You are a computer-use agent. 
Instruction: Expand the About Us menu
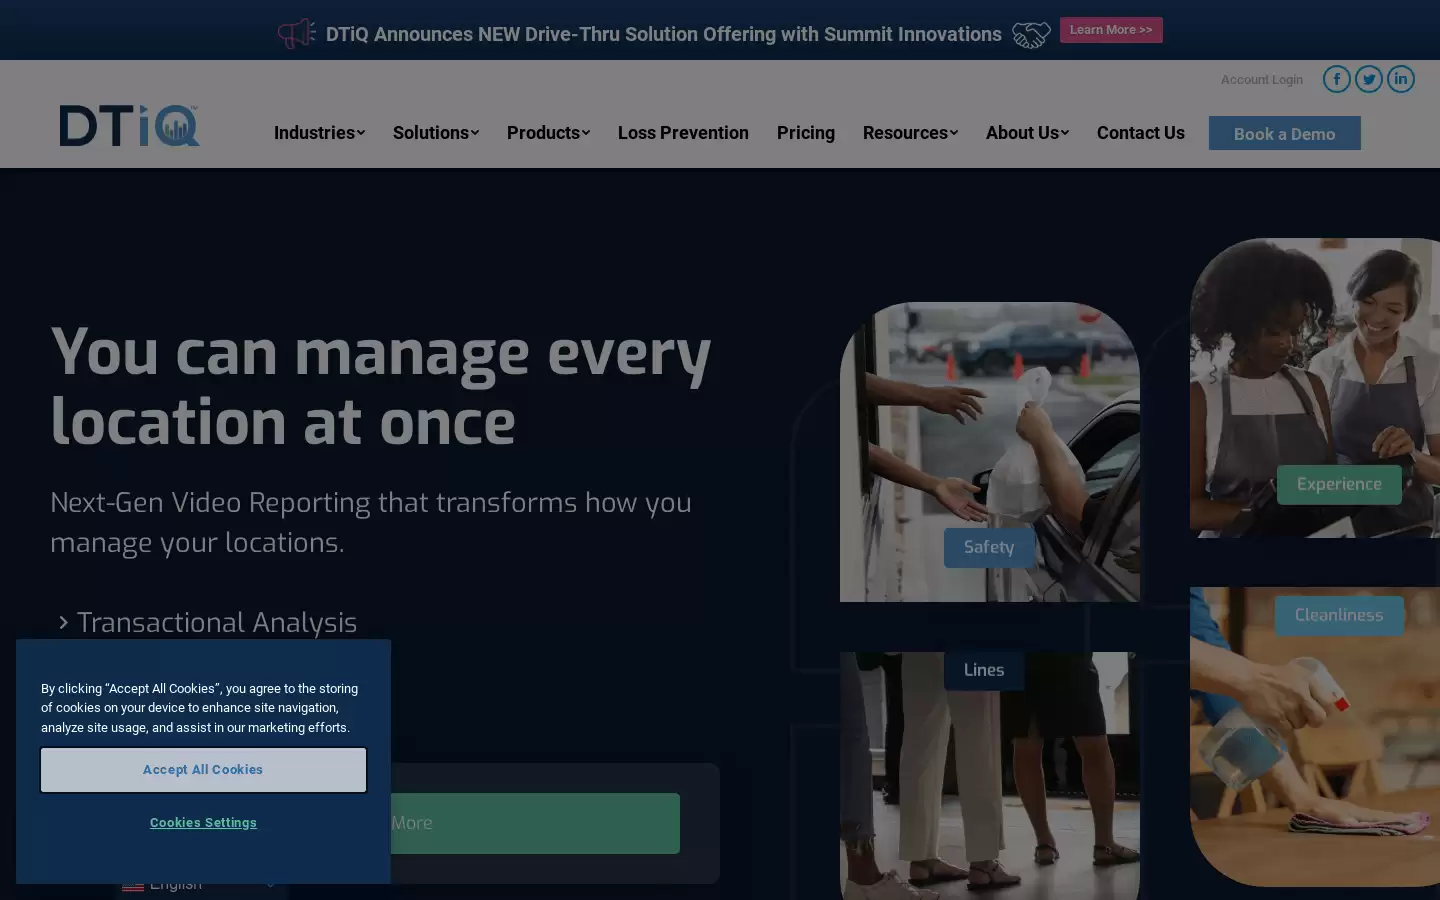pos(1027,133)
